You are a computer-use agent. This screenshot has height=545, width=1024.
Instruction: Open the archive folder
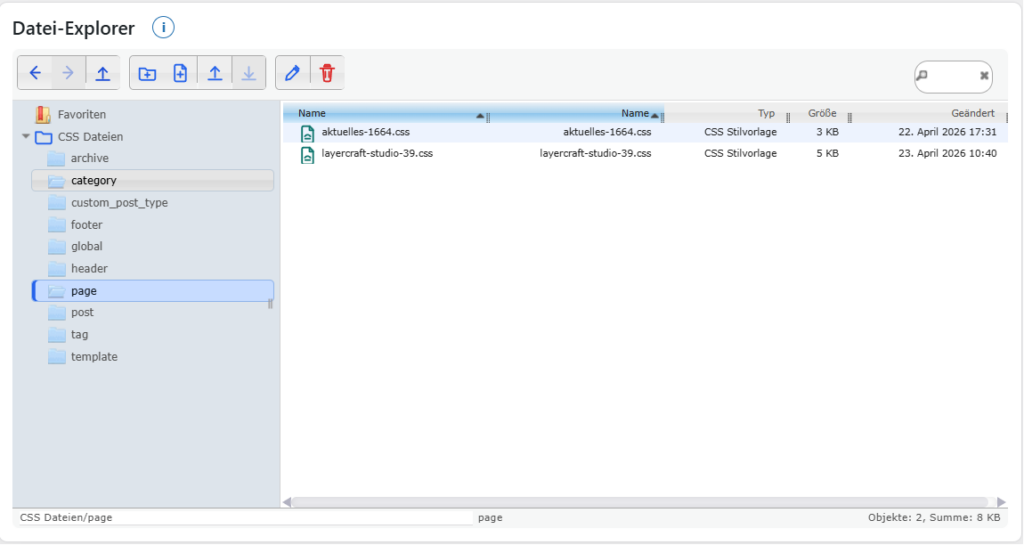pyautogui.click(x=89, y=158)
